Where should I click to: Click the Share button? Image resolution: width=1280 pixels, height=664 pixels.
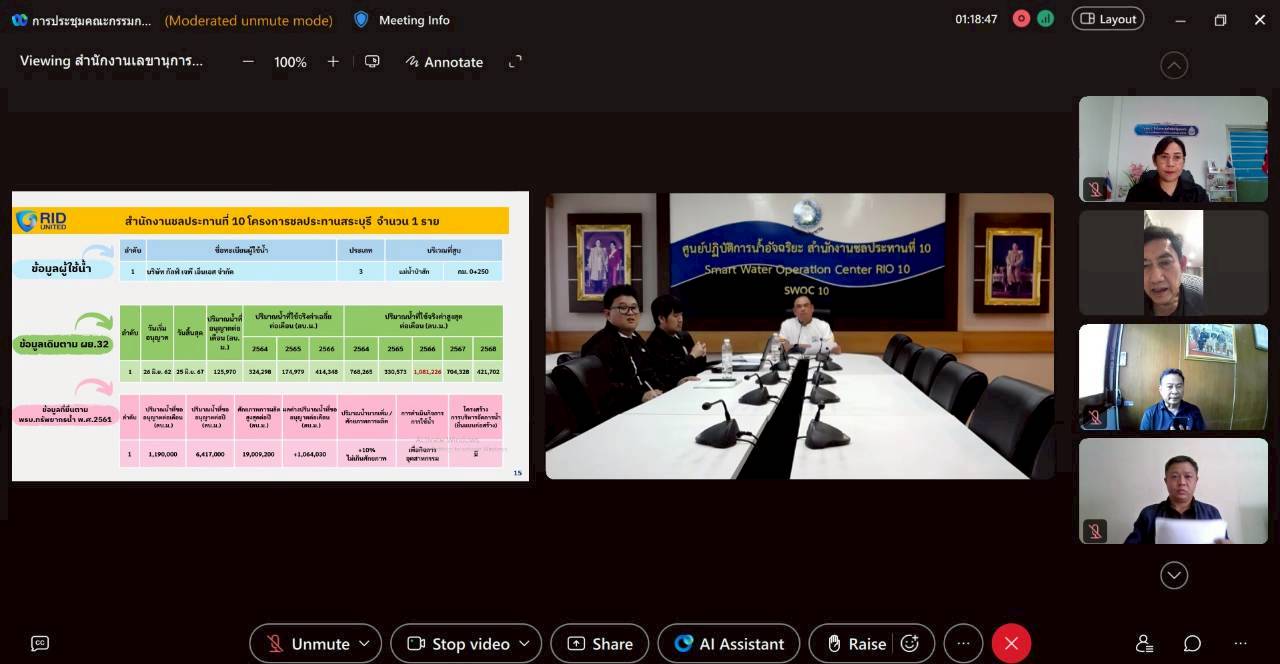[x=599, y=644]
